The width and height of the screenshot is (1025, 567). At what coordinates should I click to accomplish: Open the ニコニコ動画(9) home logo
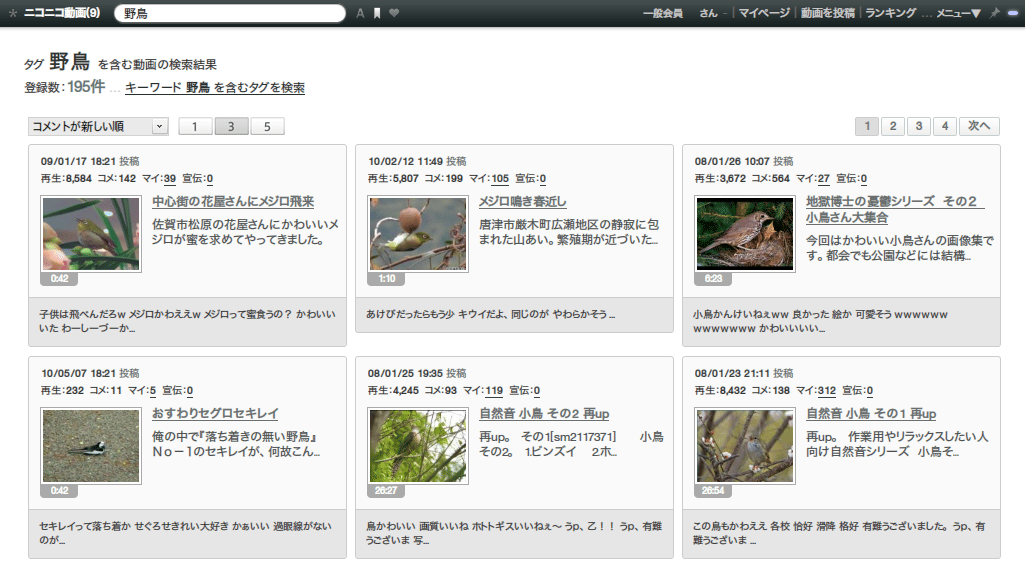pos(61,13)
